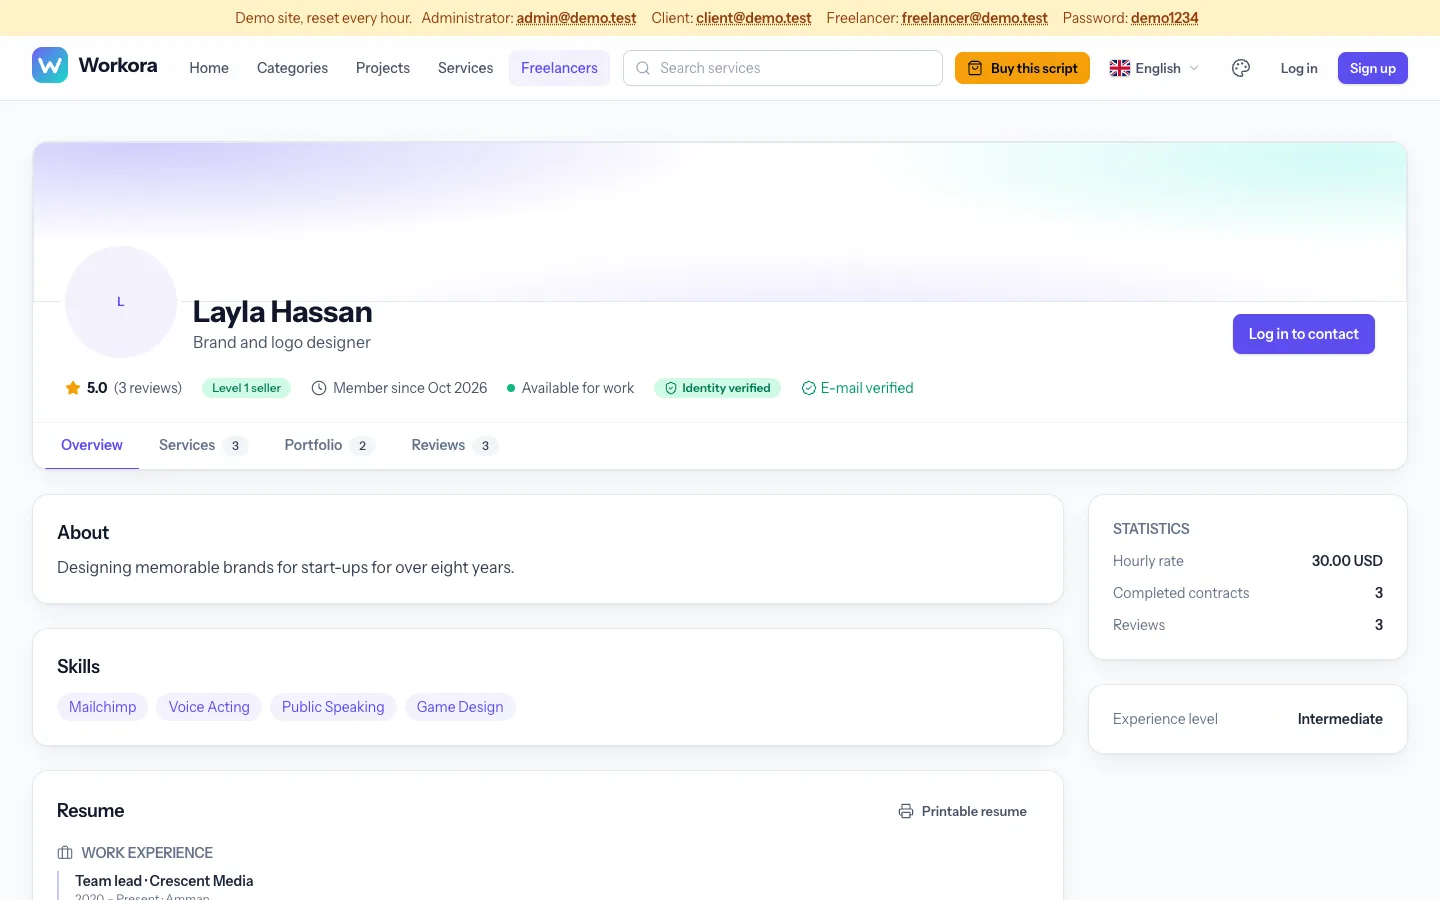Click the shield icon in Identity verified
Image resolution: width=1440 pixels, height=900 pixels.
[x=671, y=388]
